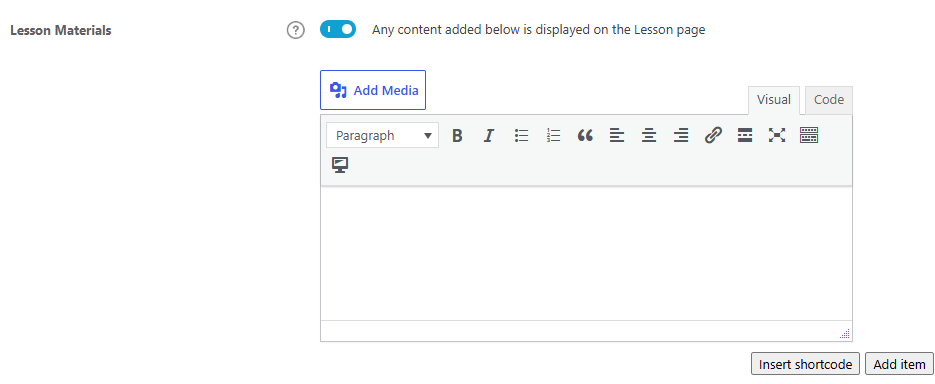
Task: Toggle the Lesson Materials switch off
Action: click(x=338, y=29)
